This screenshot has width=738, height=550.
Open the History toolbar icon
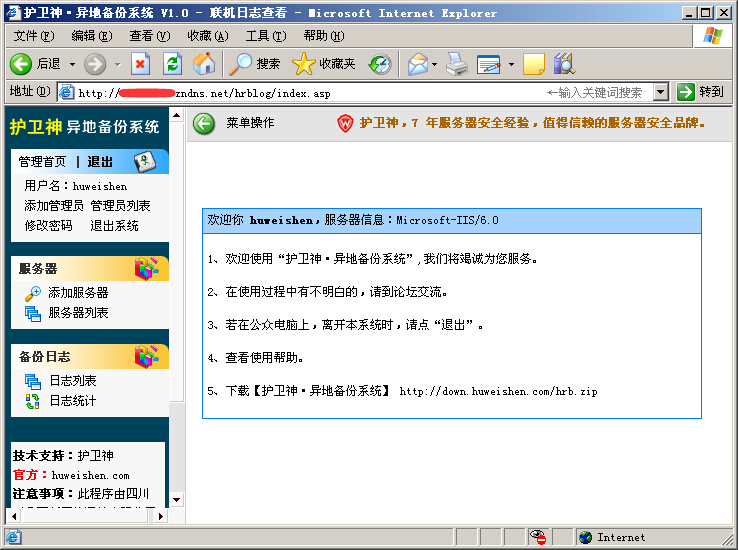tap(380, 64)
